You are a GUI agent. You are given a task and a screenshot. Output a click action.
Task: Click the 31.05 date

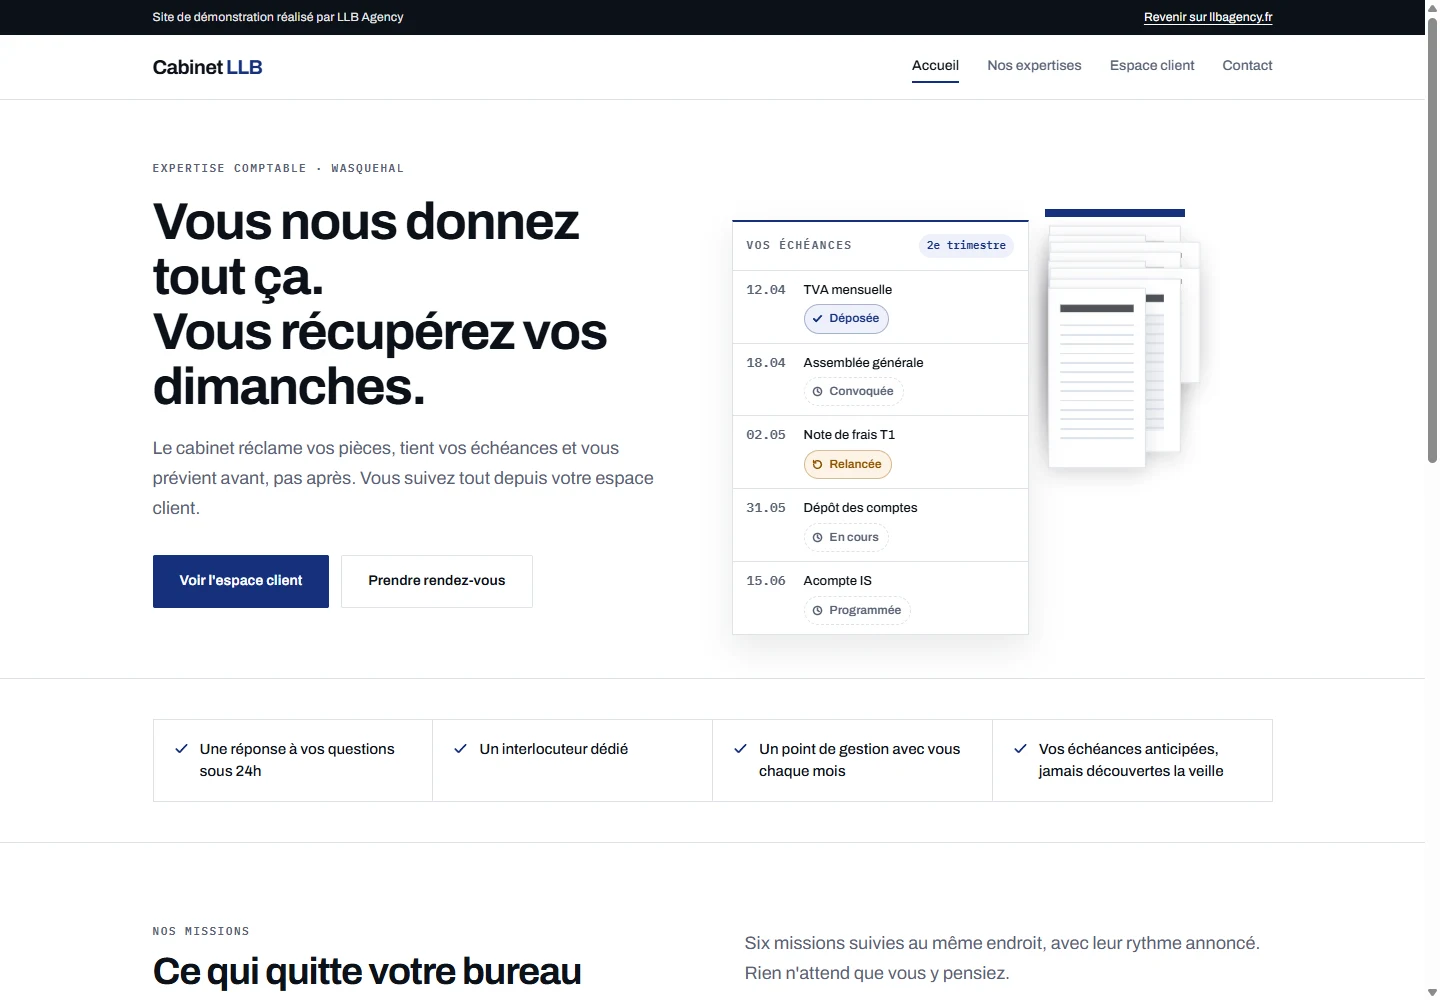[x=766, y=508]
